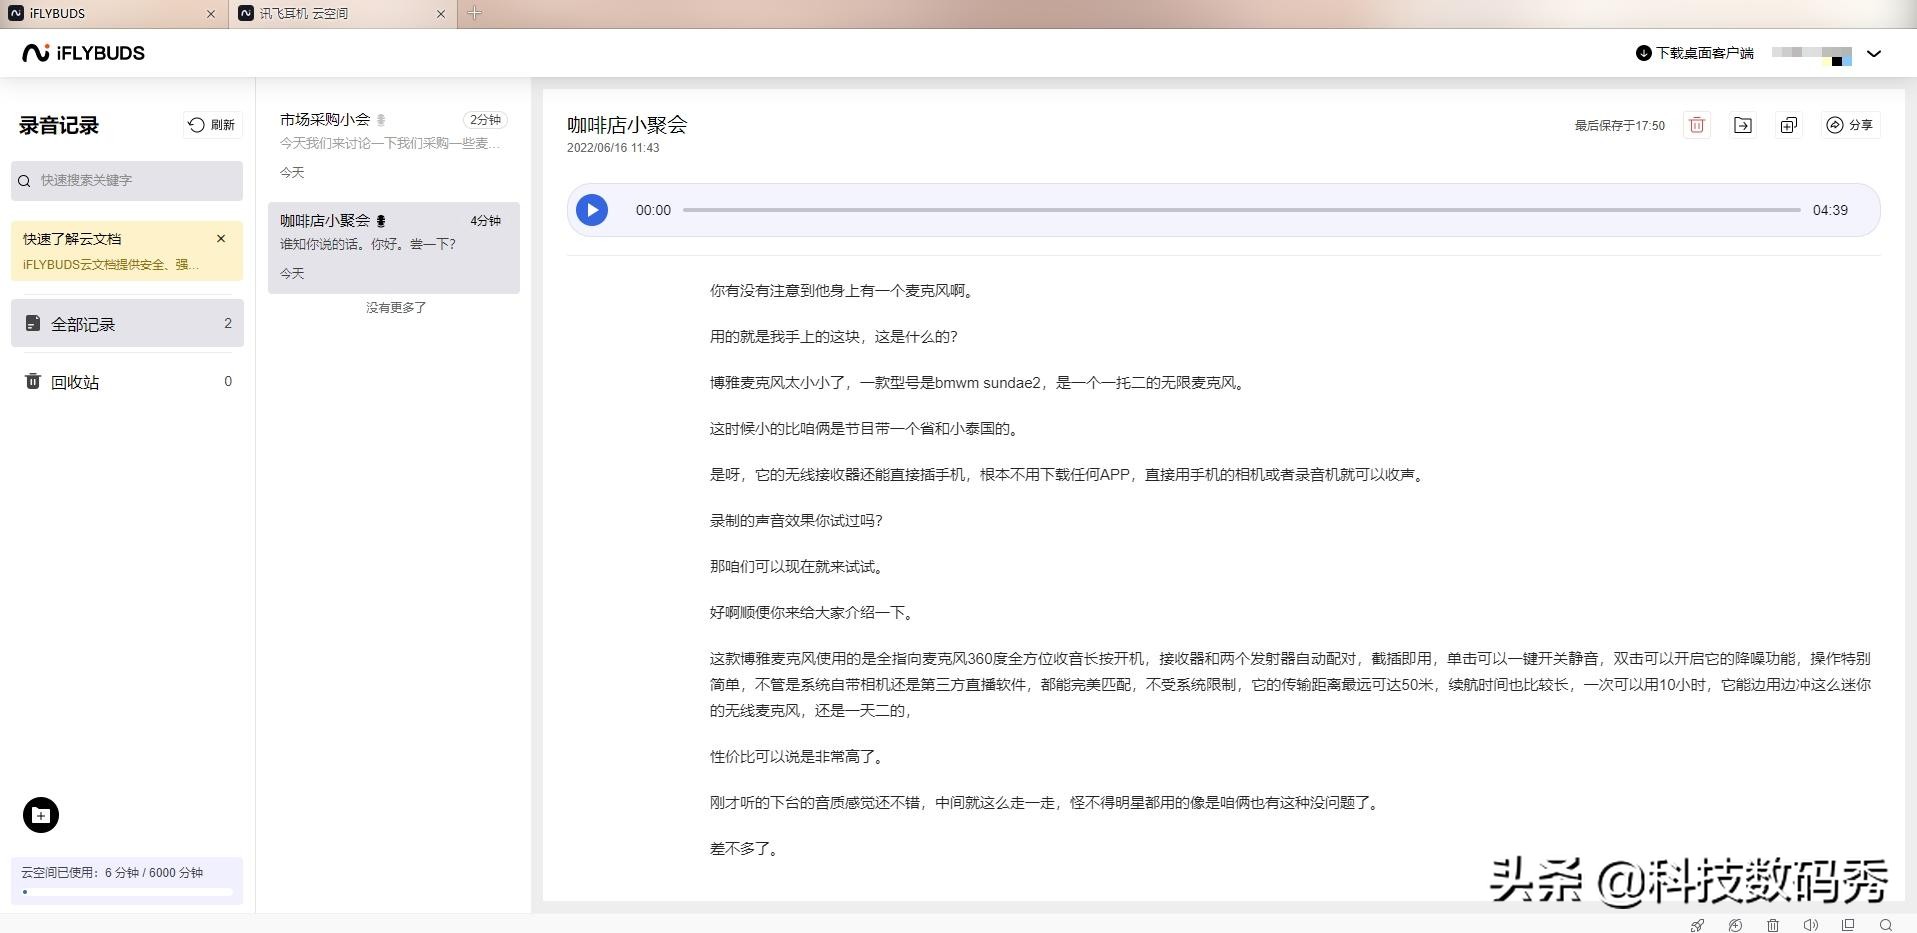Expand the account menu with the chevron

point(1874,54)
